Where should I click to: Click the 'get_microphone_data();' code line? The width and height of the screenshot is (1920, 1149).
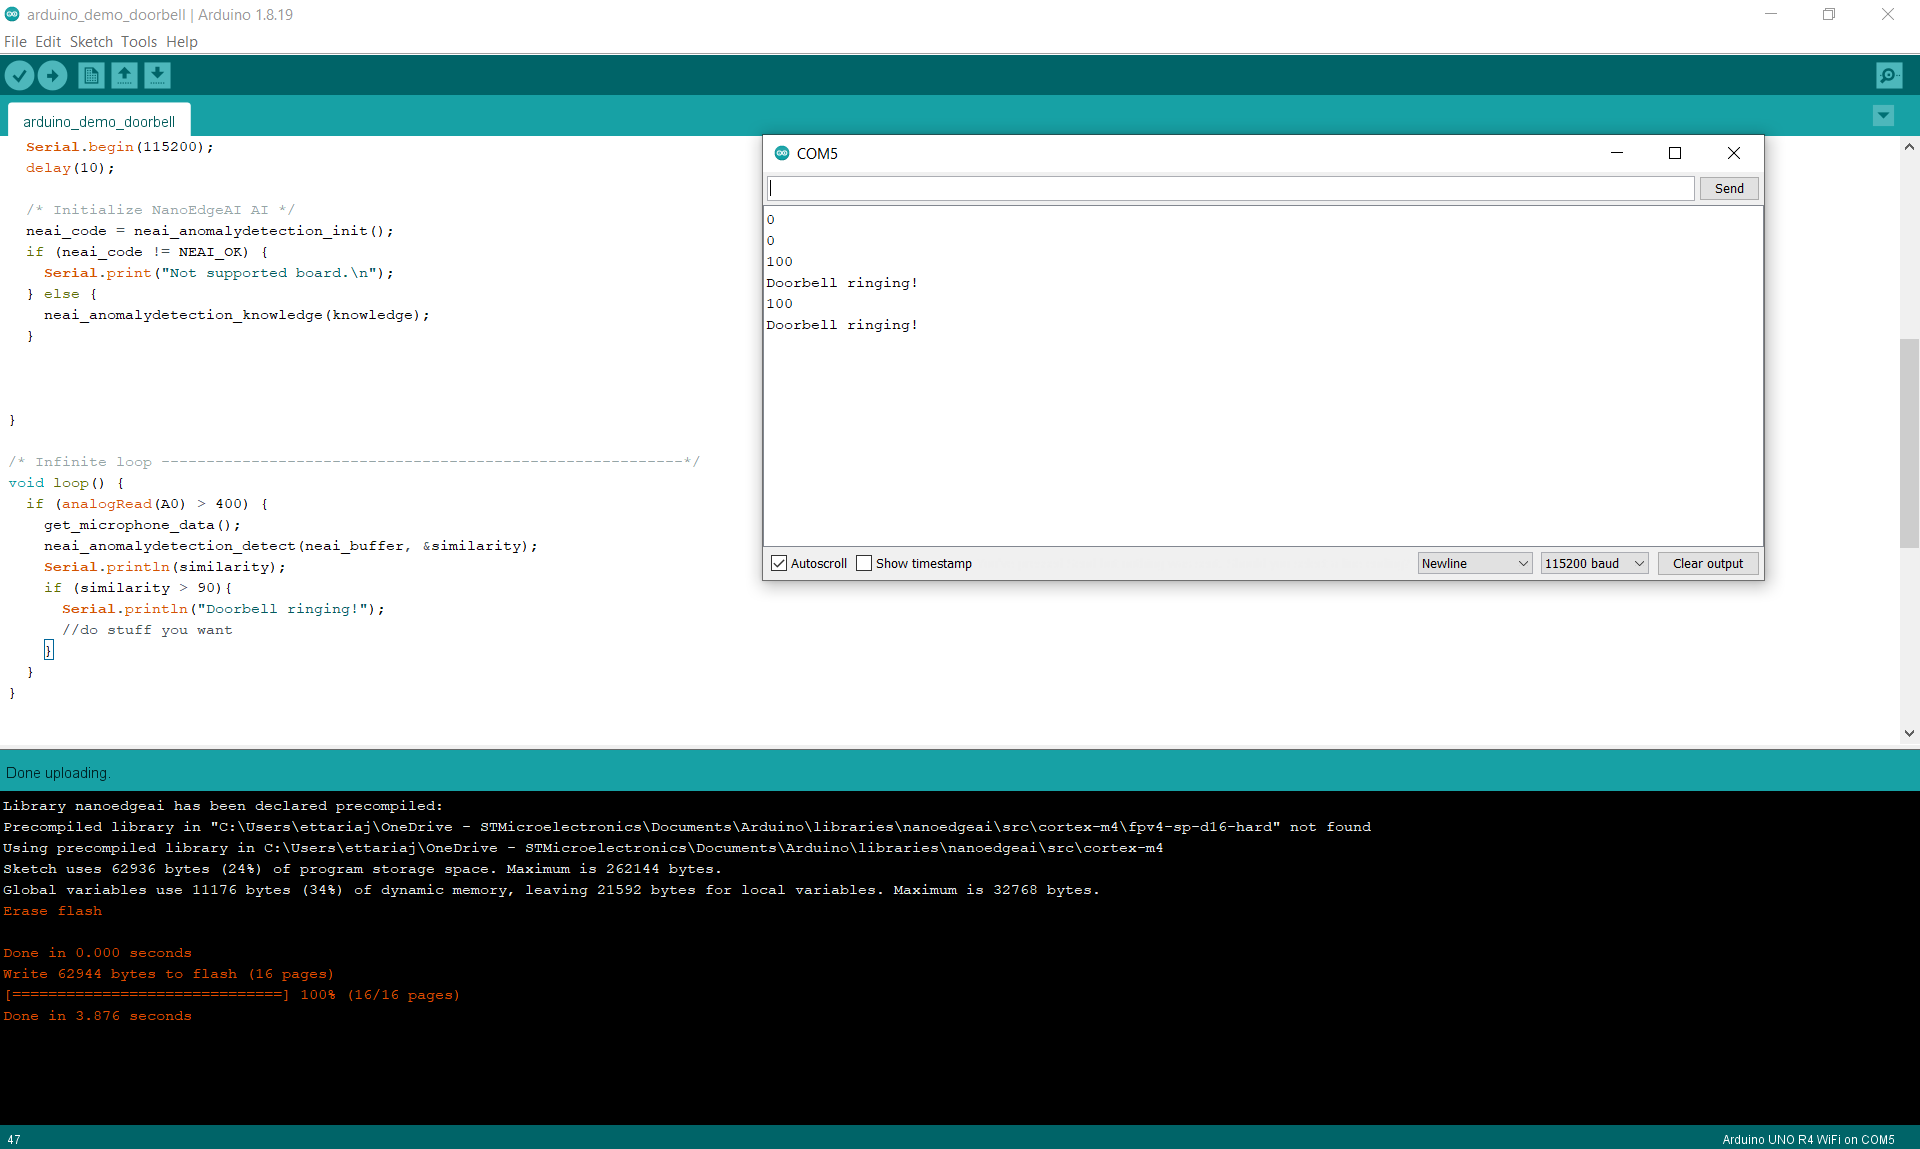(x=142, y=525)
